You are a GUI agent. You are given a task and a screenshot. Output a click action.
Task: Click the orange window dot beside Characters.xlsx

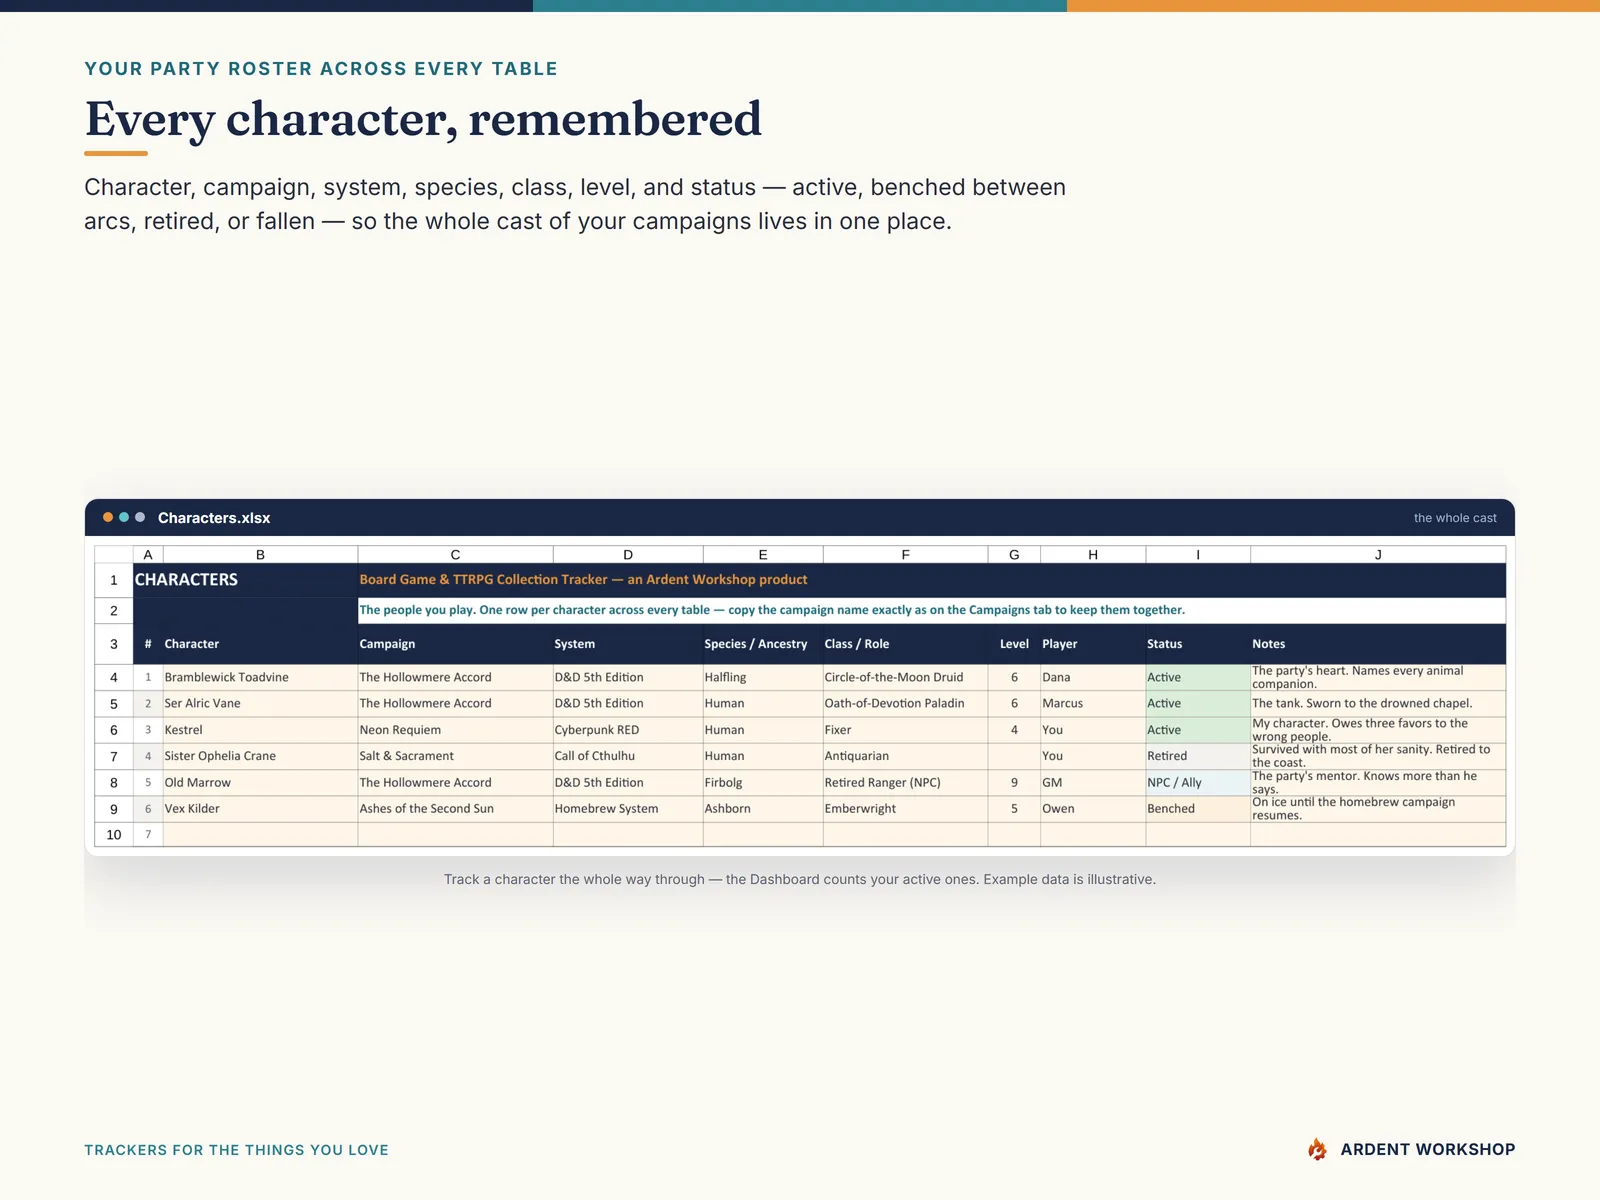coord(108,517)
